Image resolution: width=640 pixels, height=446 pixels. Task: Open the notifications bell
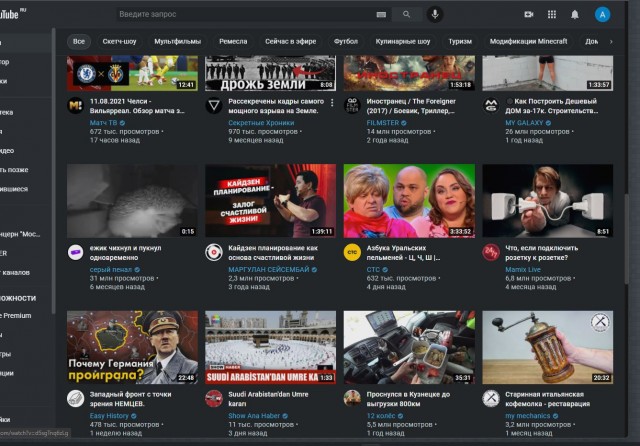[575, 15]
